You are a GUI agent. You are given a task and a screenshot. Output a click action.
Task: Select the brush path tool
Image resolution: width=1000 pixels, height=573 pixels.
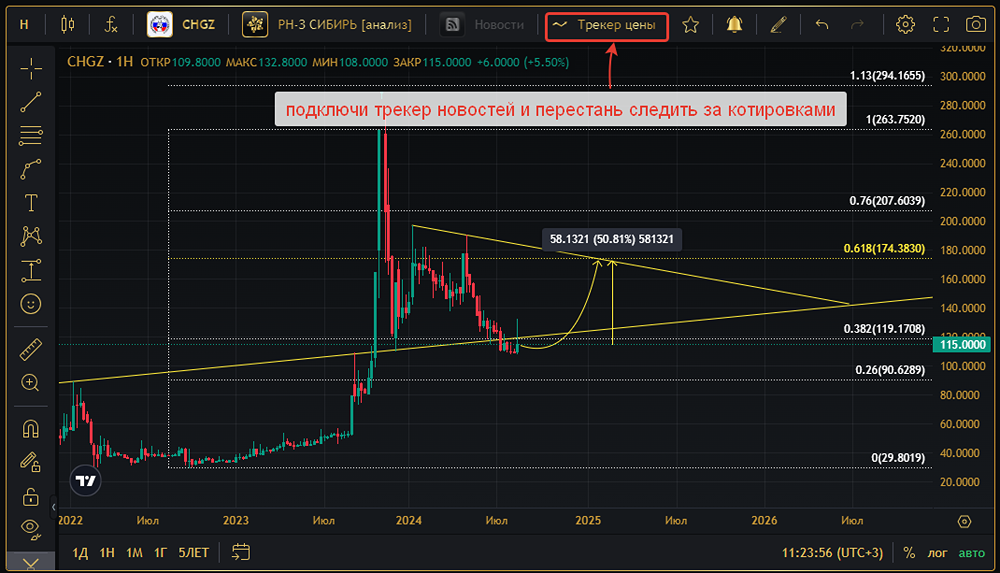coord(31,169)
